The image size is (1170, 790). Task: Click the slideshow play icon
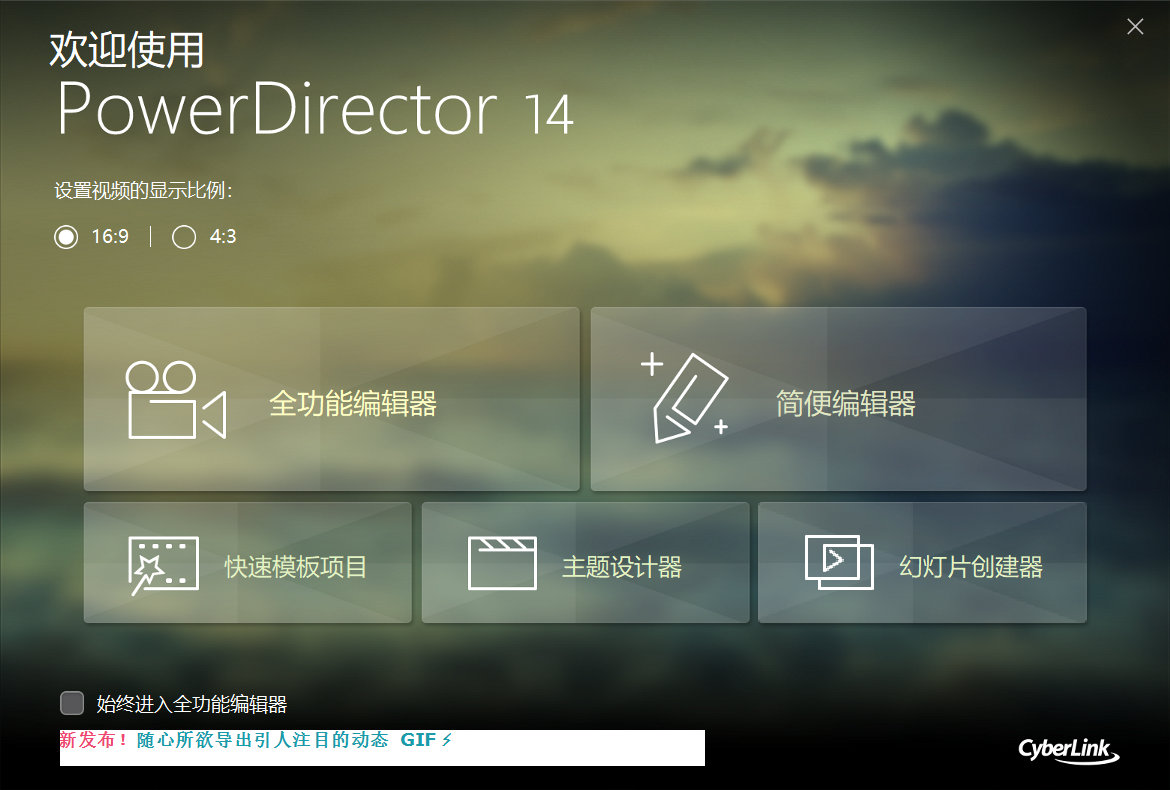(839, 562)
